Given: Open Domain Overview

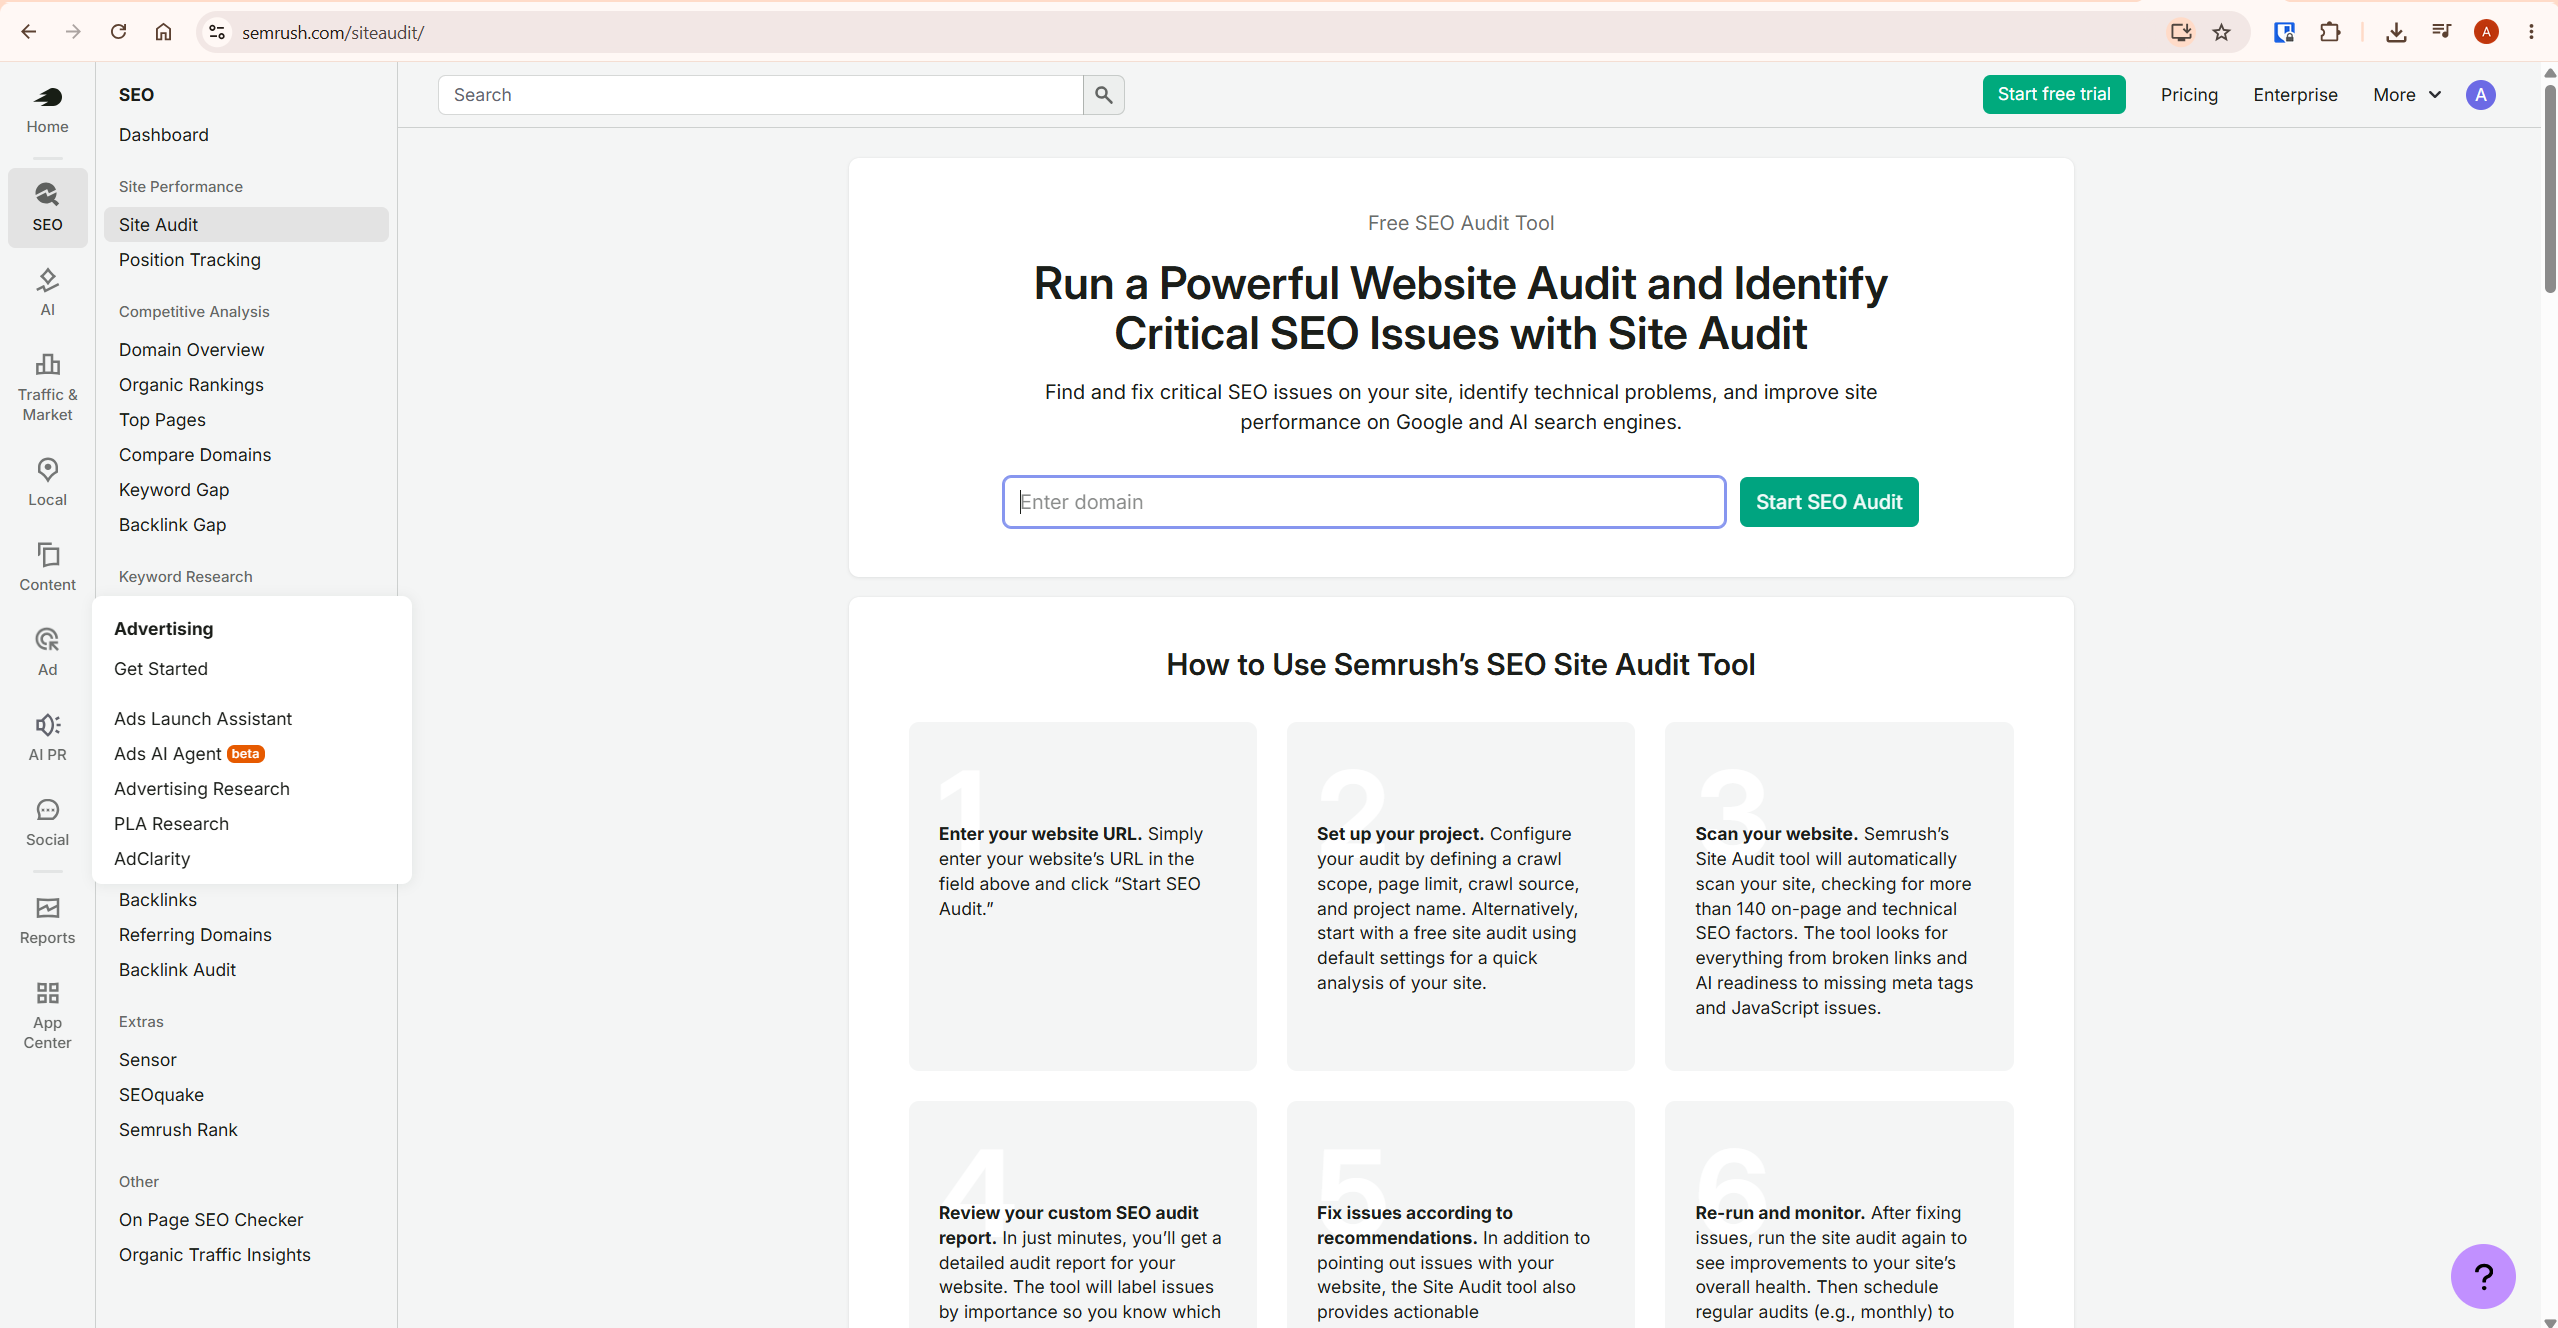Looking at the screenshot, I should point(192,350).
